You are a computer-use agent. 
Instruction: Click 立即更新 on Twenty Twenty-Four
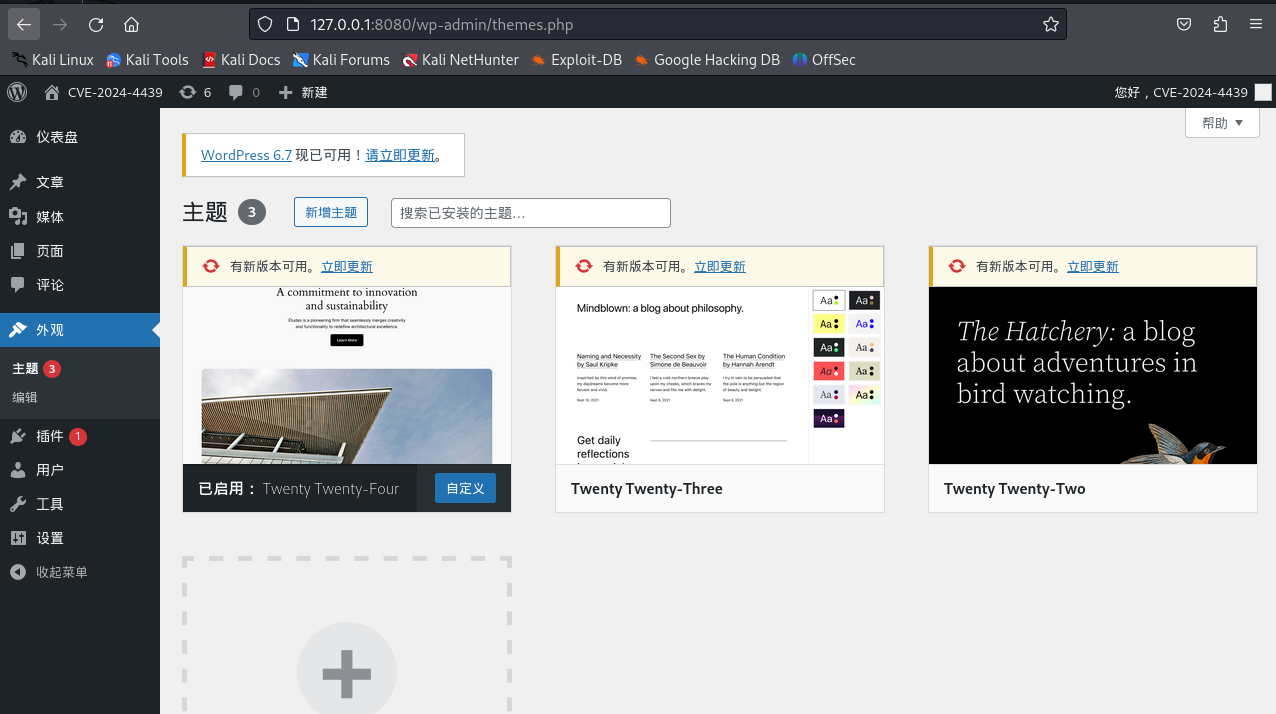point(347,266)
